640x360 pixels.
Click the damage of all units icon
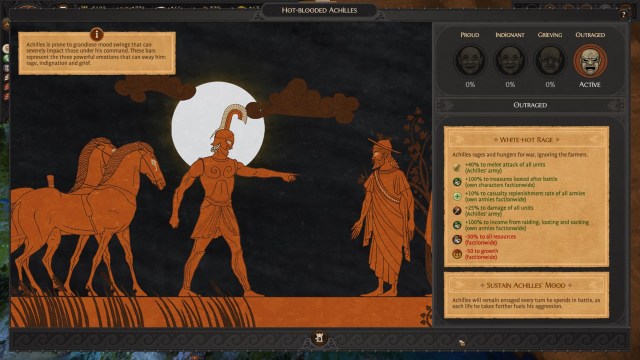(x=457, y=211)
